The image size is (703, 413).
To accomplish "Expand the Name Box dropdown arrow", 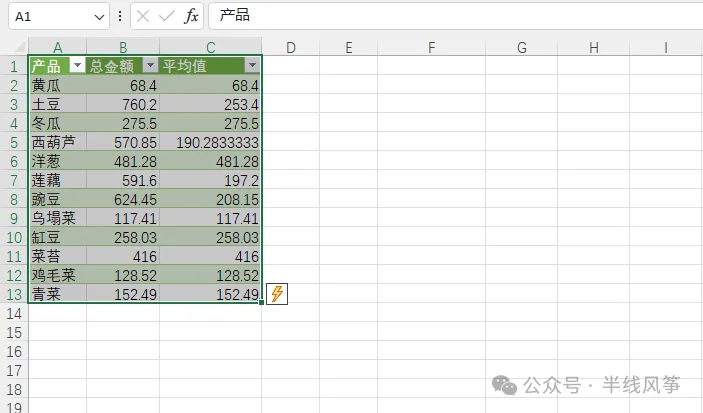I will pos(99,17).
